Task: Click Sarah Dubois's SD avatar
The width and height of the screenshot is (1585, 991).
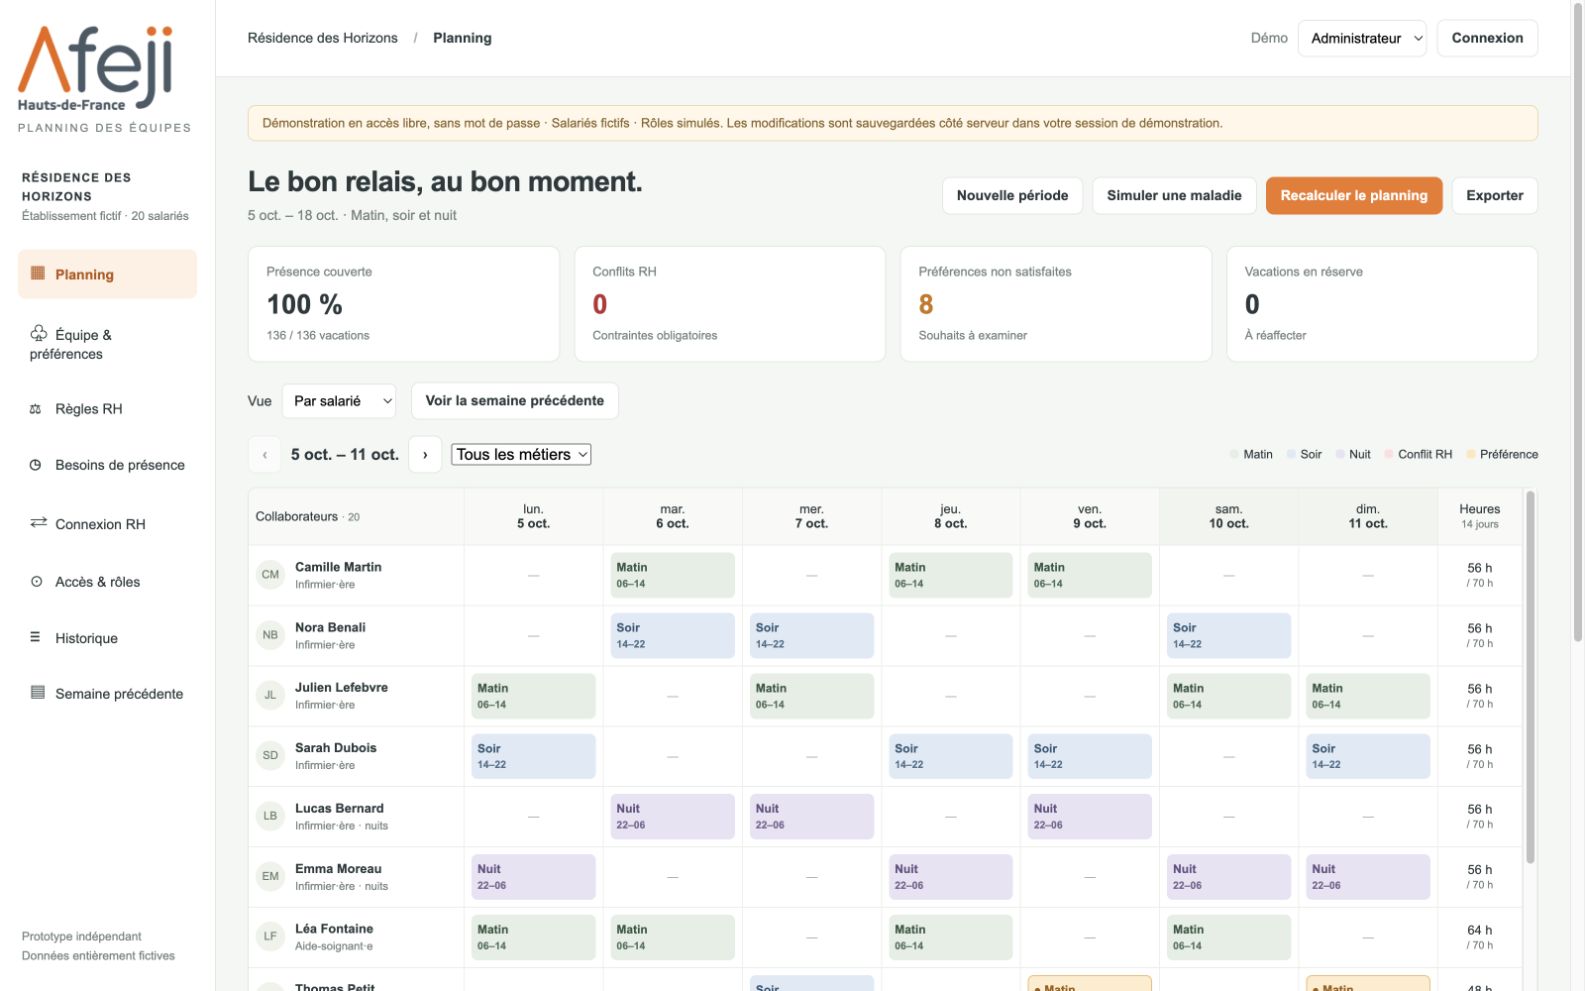Action: pos(270,755)
